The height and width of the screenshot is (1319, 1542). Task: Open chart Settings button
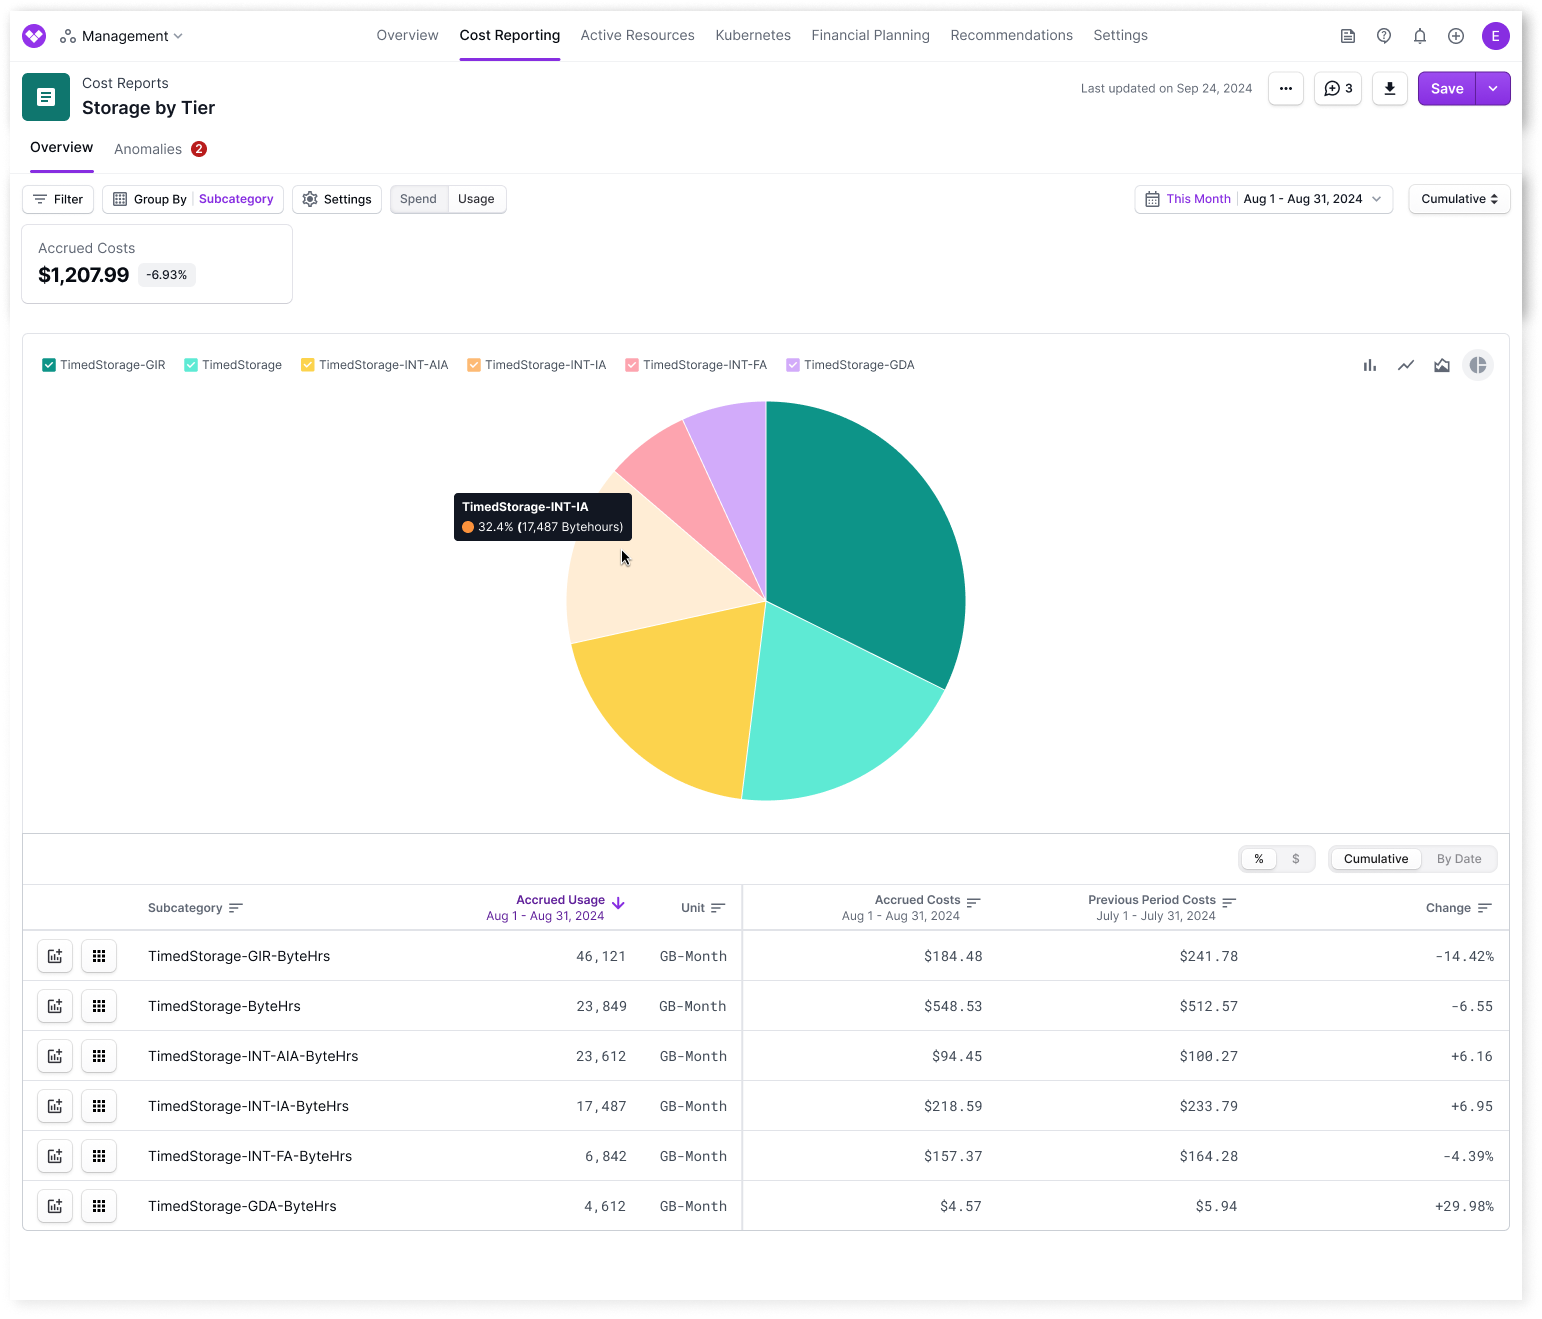point(337,199)
